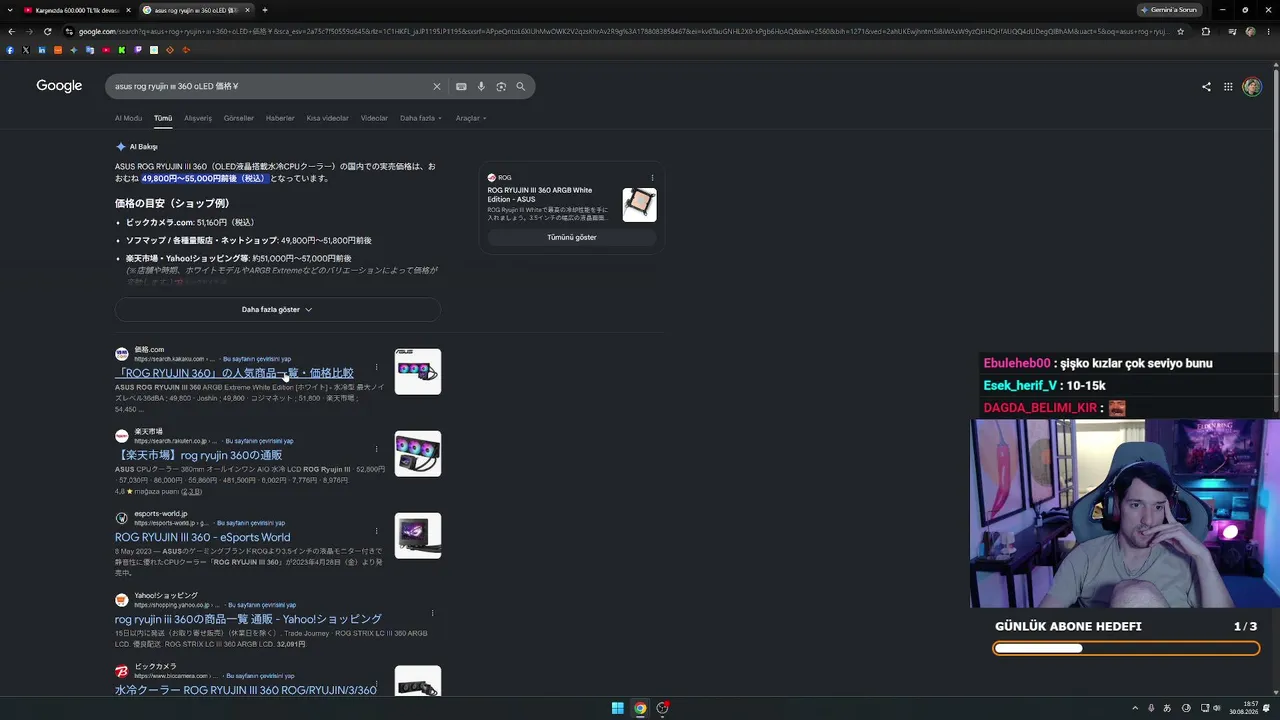Open options menu for the esports-world.jp result
The image size is (1280, 720).
(x=376, y=531)
